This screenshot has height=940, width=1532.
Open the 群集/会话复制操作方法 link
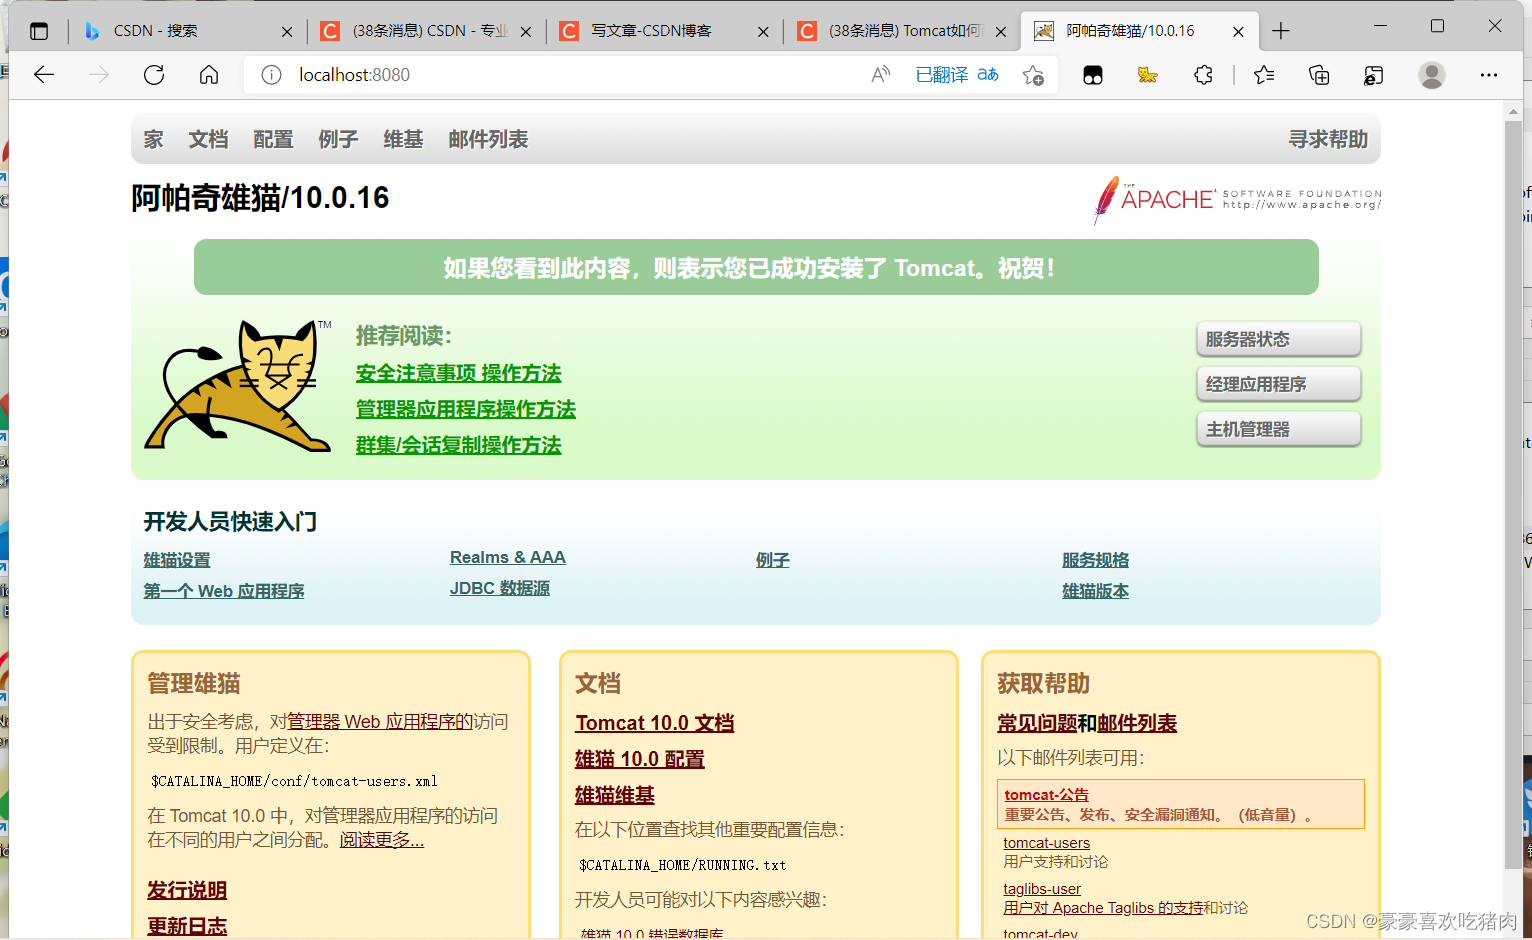point(458,445)
